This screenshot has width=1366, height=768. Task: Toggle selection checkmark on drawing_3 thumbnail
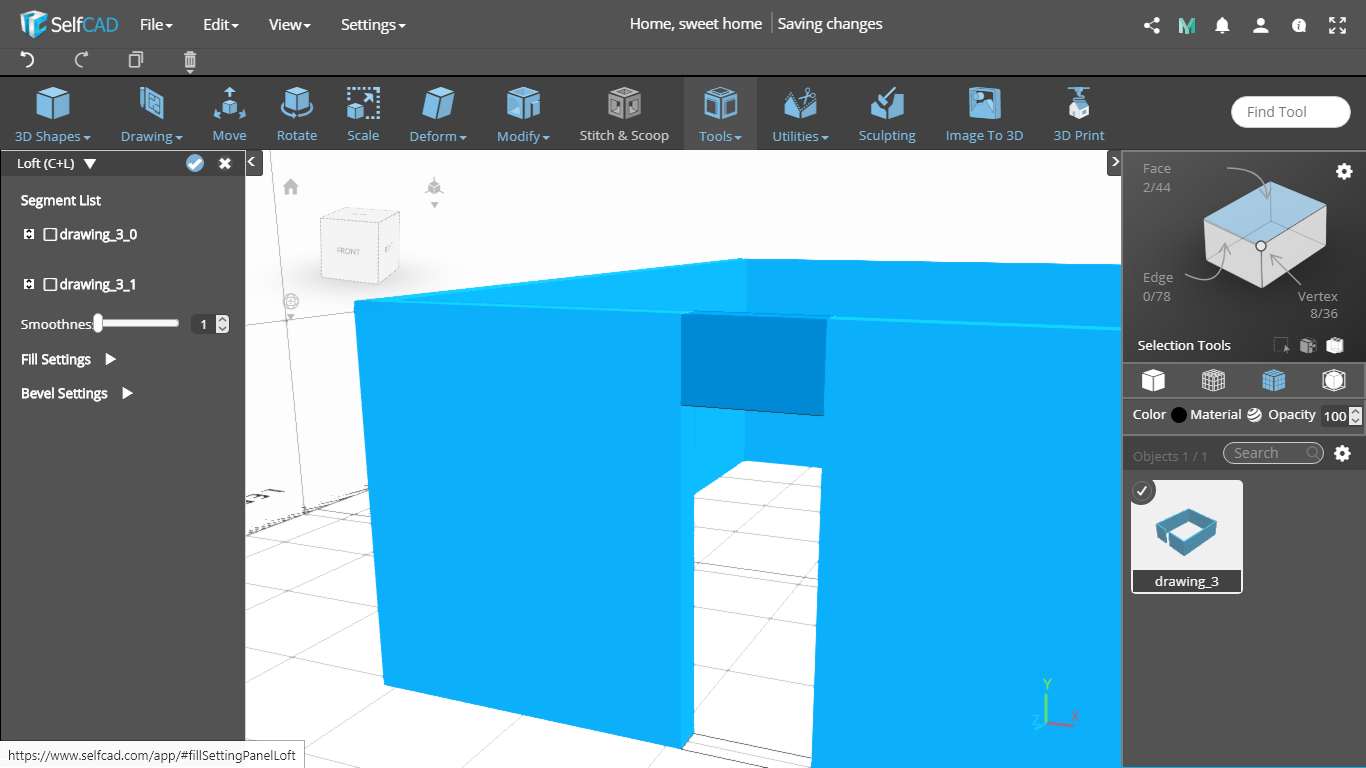(1142, 491)
